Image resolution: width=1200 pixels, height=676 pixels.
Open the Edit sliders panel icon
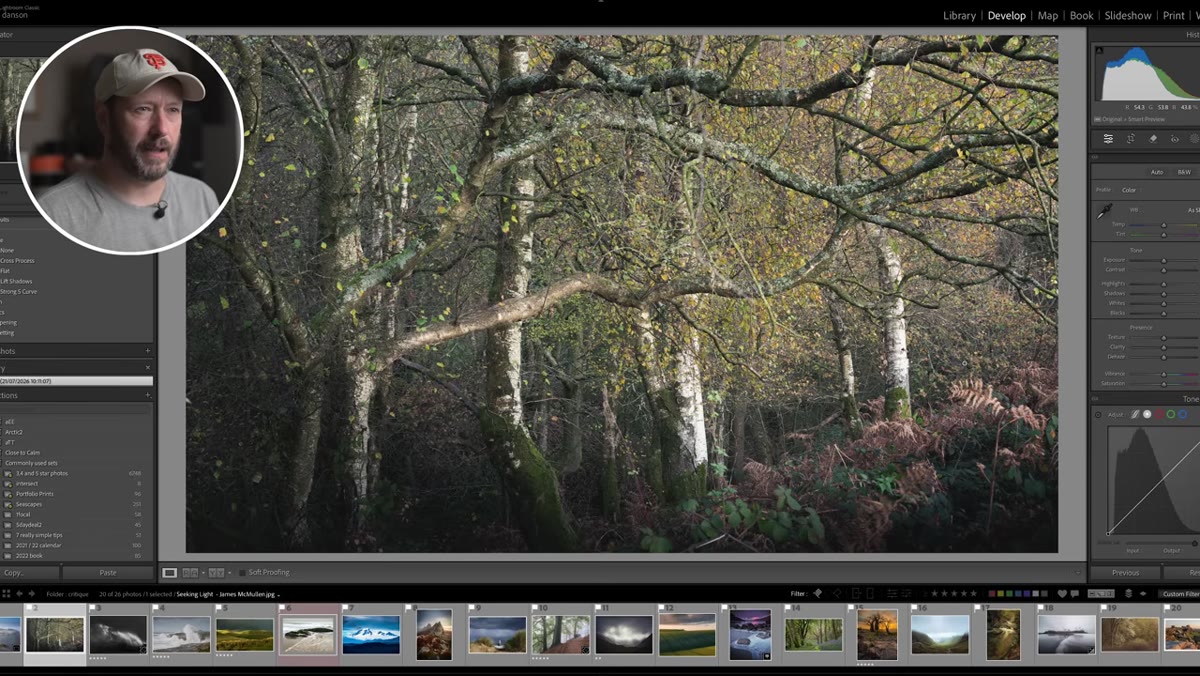[1108, 139]
